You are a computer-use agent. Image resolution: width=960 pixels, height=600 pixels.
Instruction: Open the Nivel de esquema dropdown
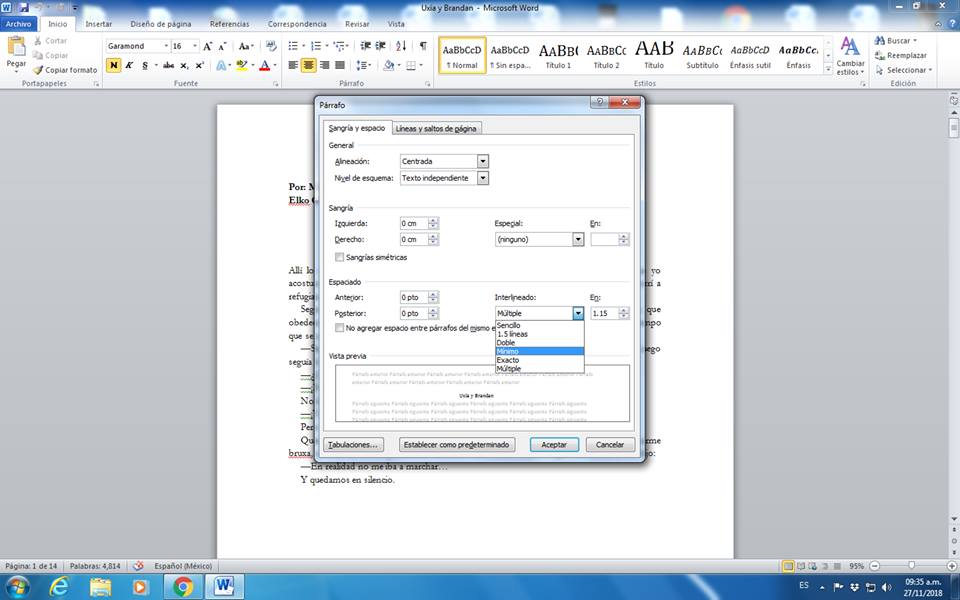[483, 178]
